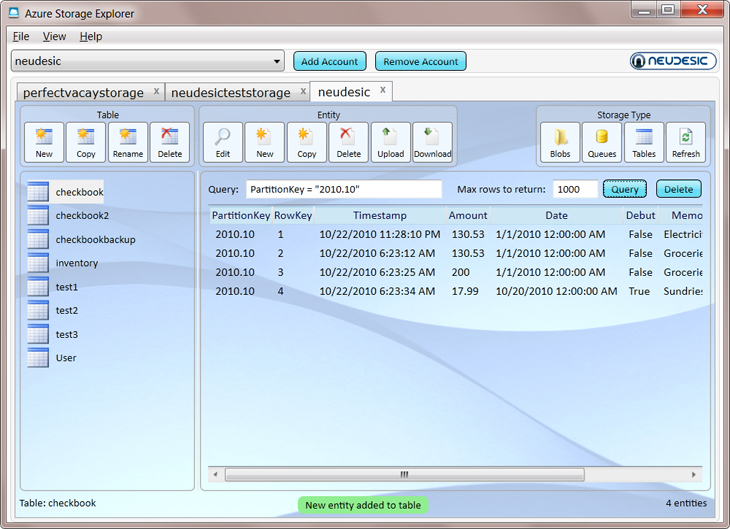Open the File menu
Screen dimensions: 730x529
(21, 36)
